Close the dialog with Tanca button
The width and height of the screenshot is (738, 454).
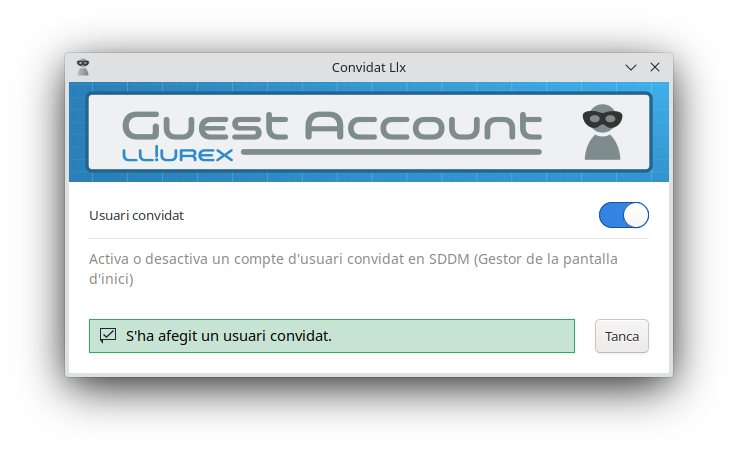point(622,336)
